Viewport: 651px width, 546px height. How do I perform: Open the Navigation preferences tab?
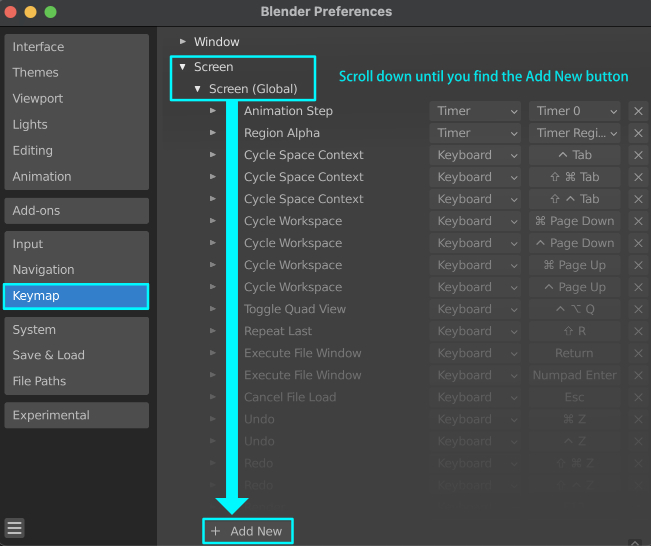click(x=76, y=270)
